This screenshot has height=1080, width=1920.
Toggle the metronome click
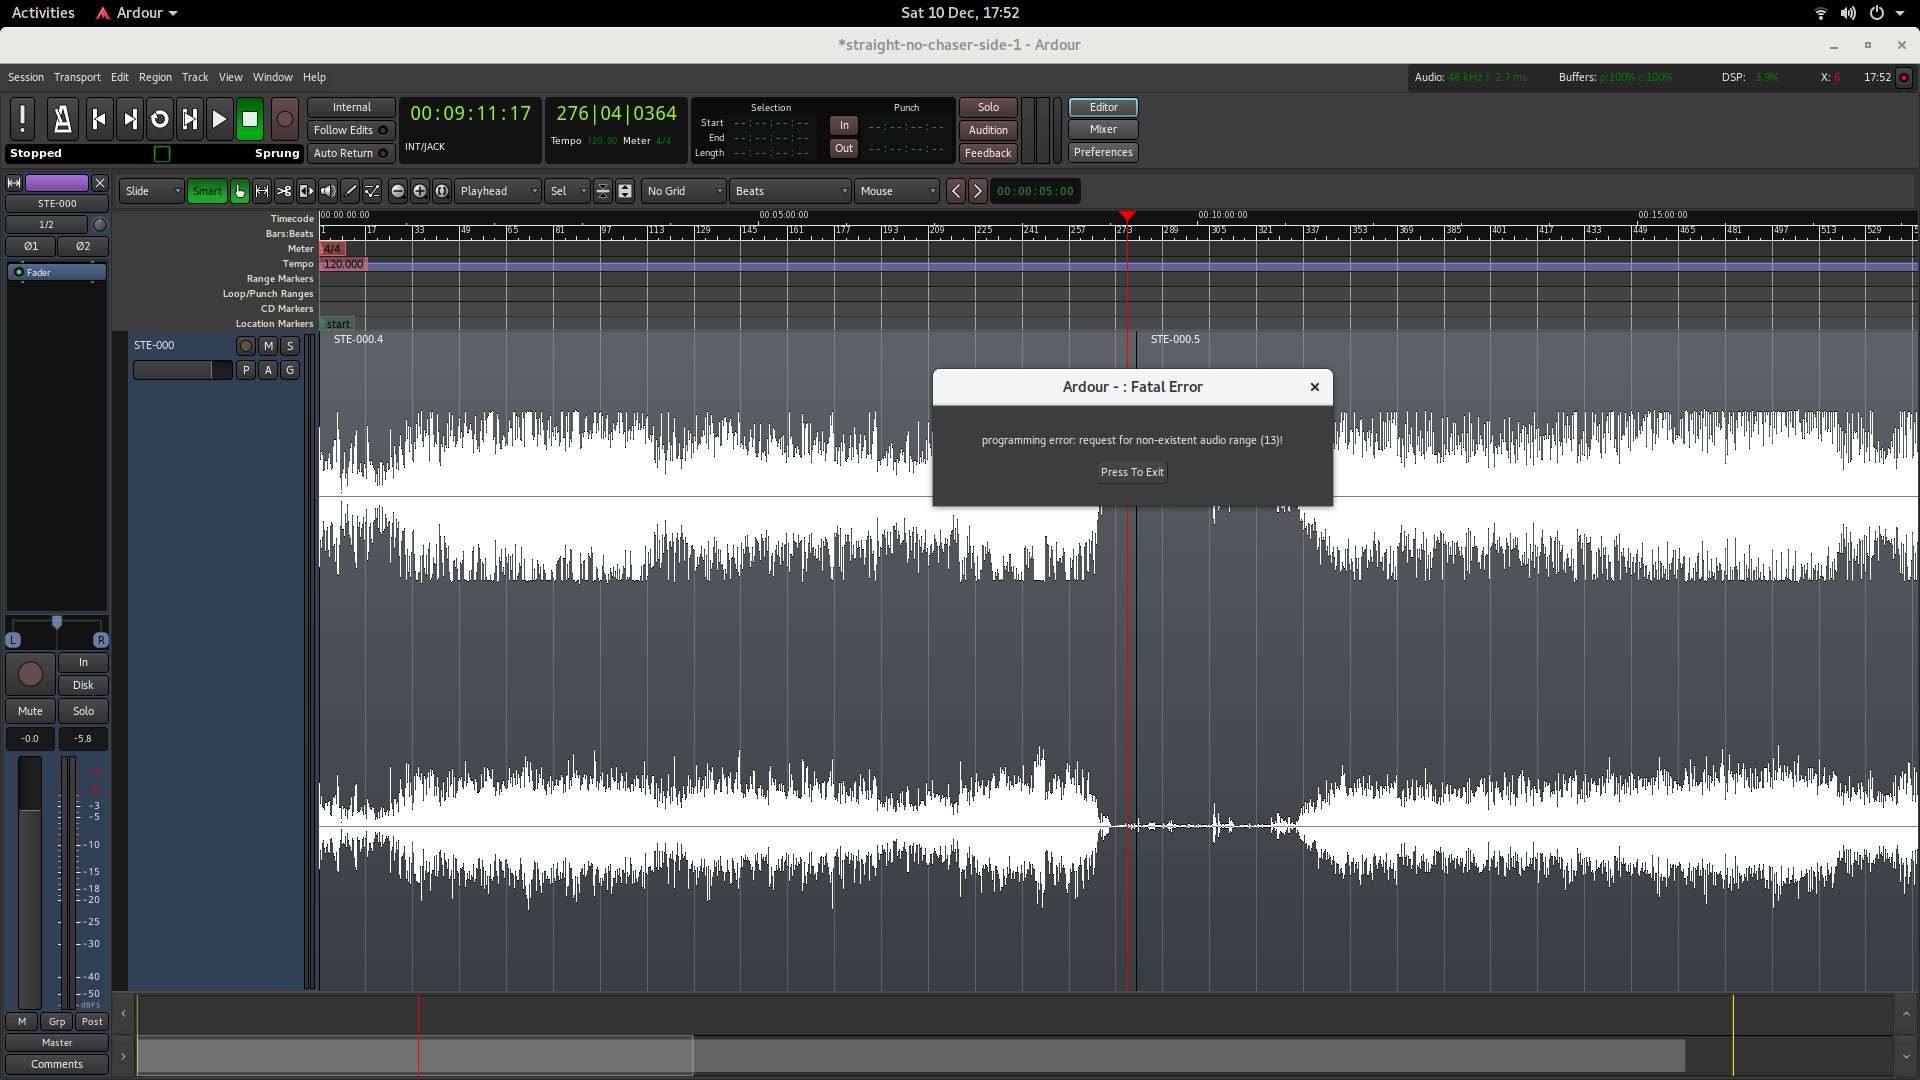(62, 119)
